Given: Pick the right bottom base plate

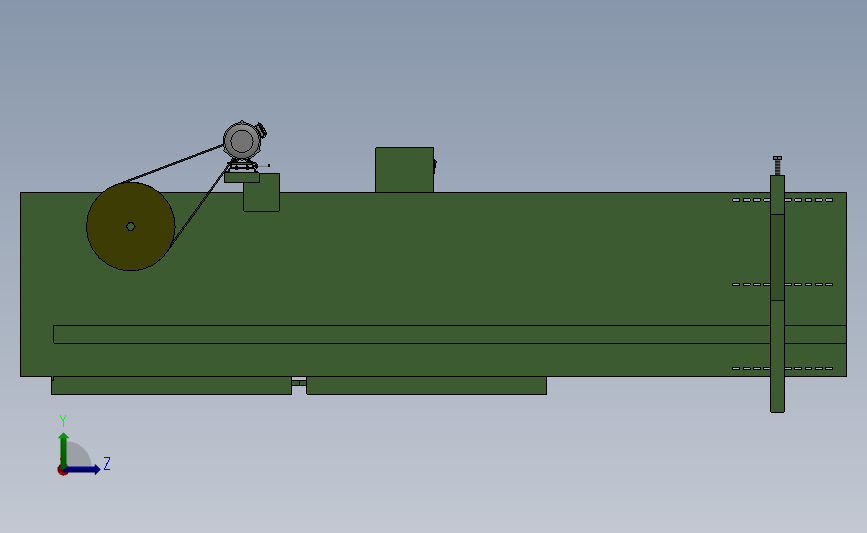Looking at the screenshot, I should coord(426,385).
